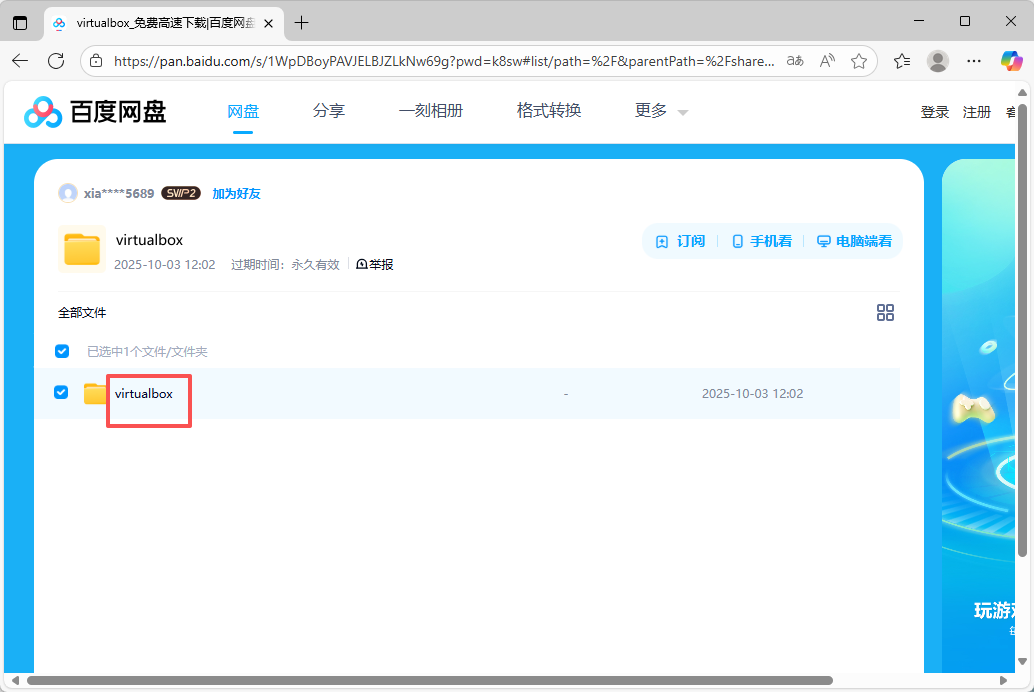Switch to grid view icon
Image resolution: width=1034 pixels, height=692 pixels.
coord(885,313)
